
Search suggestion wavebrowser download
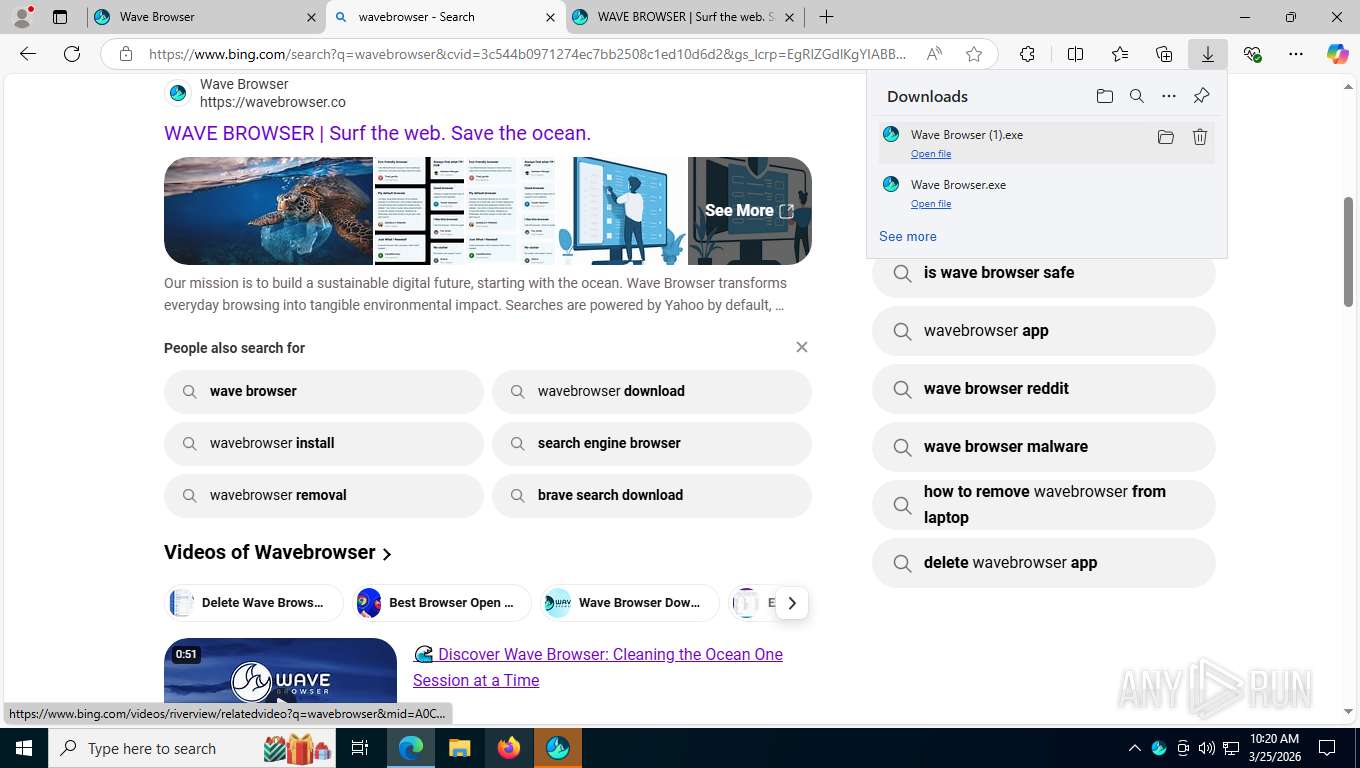coord(652,391)
